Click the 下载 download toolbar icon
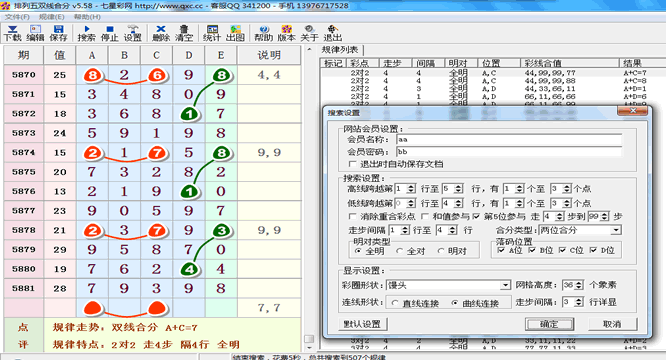 pyautogui.click(x=12, y=33)
